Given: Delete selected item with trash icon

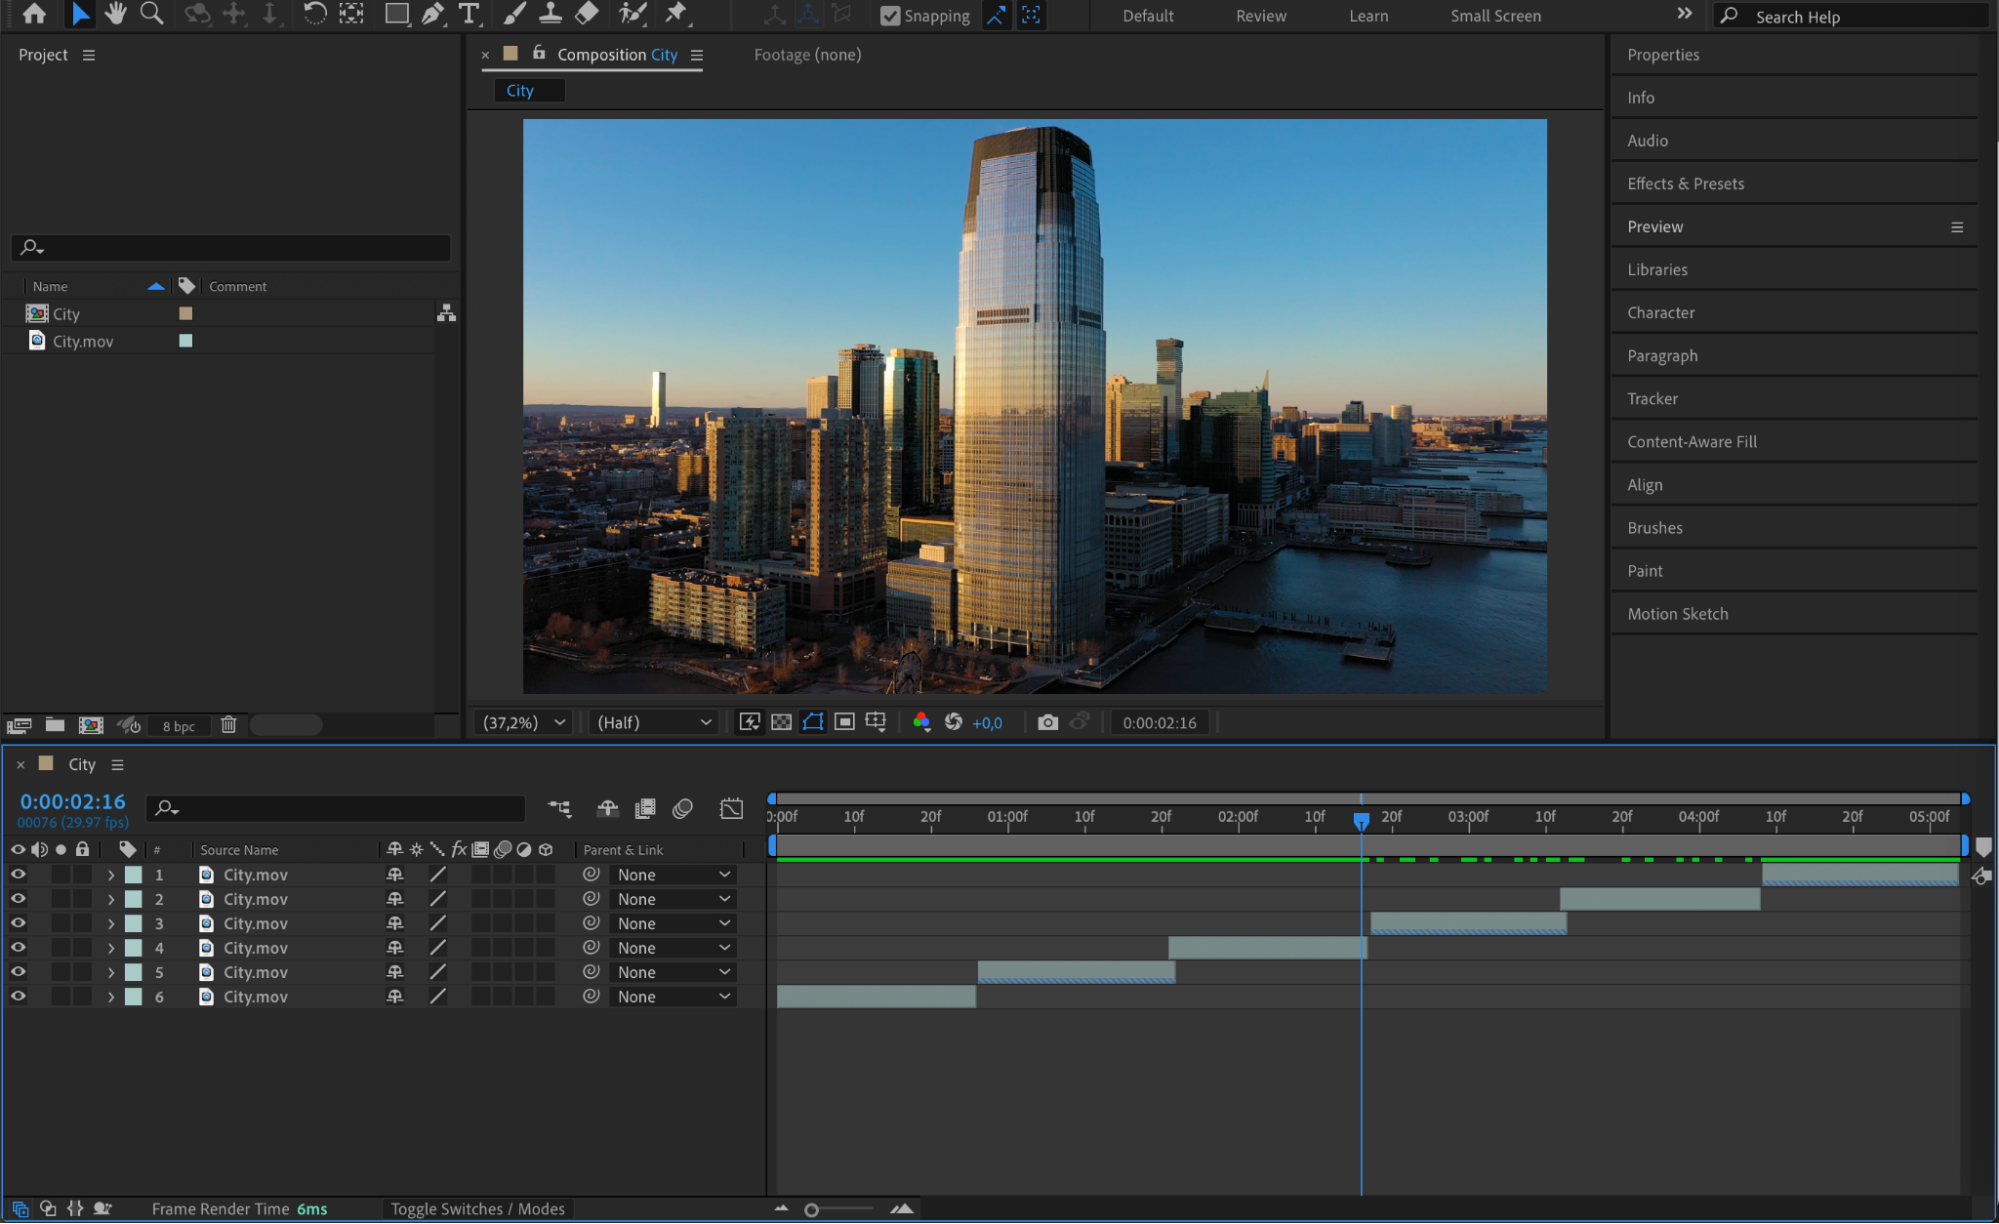Looking at the screenshot, I should pyautogui.click(x=228, y=725).
